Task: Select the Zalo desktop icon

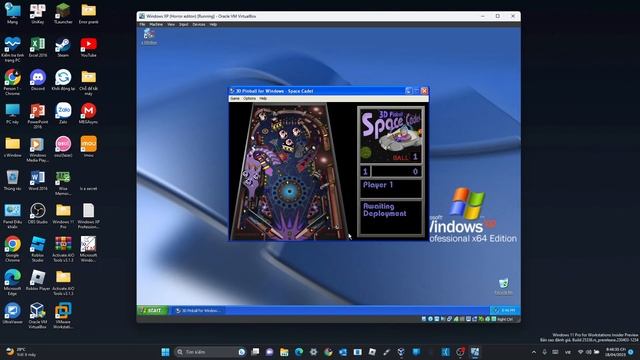Action: pos(63,113)
